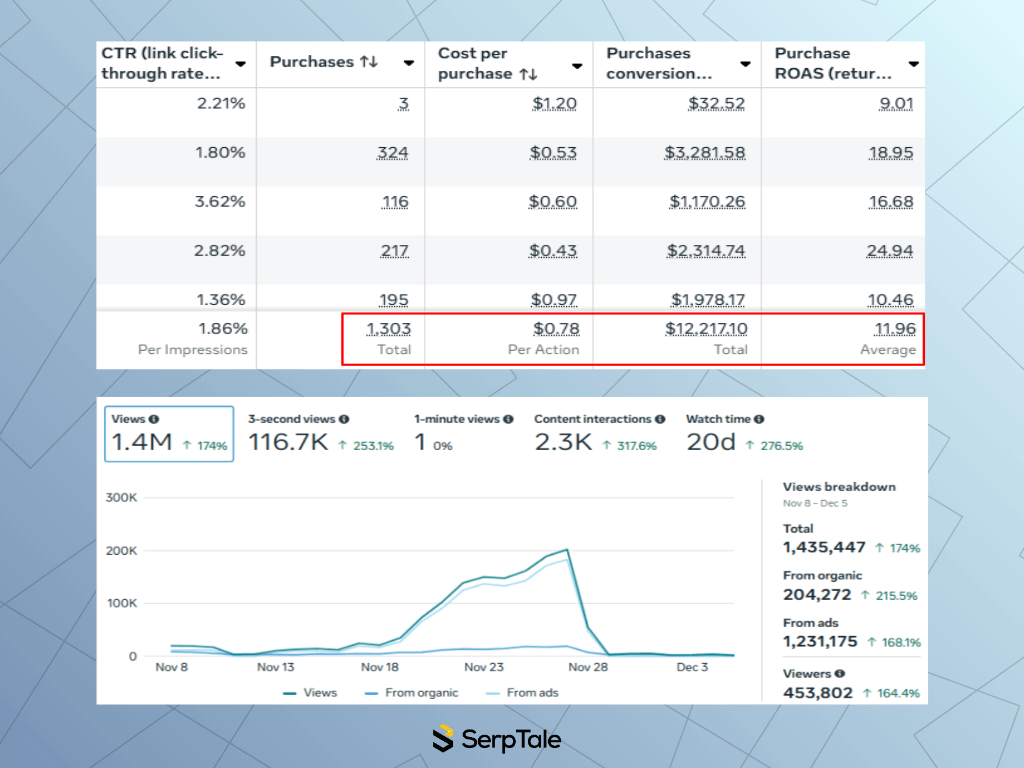Image resolution: width=1024 pixels, height=768 pixels.
Task: Toggle the From ads legend series
Action: click(x=522, y=693)
